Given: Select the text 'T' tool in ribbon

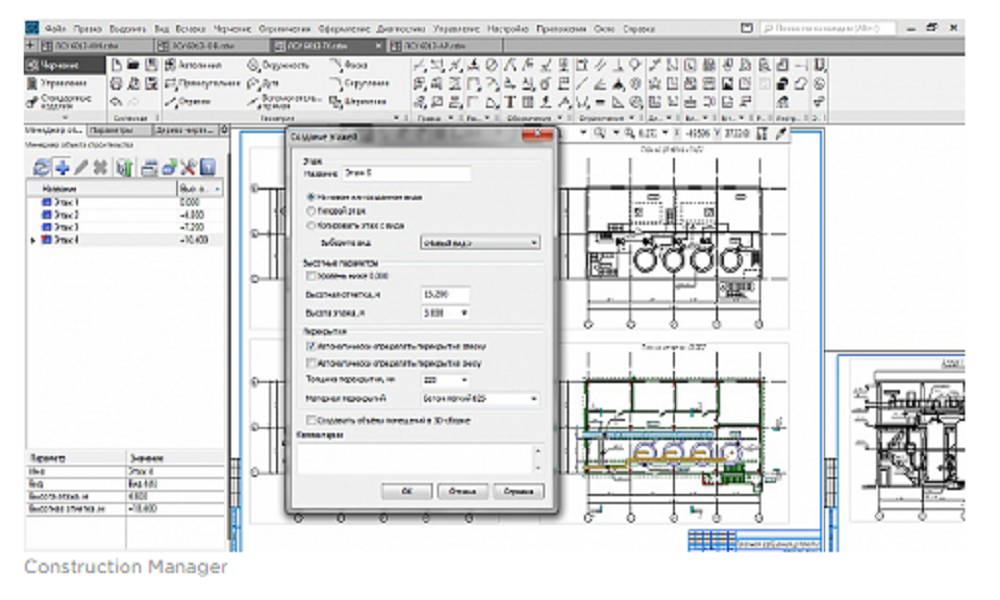Looking at the screenshot, I should (x=510, y=102).
